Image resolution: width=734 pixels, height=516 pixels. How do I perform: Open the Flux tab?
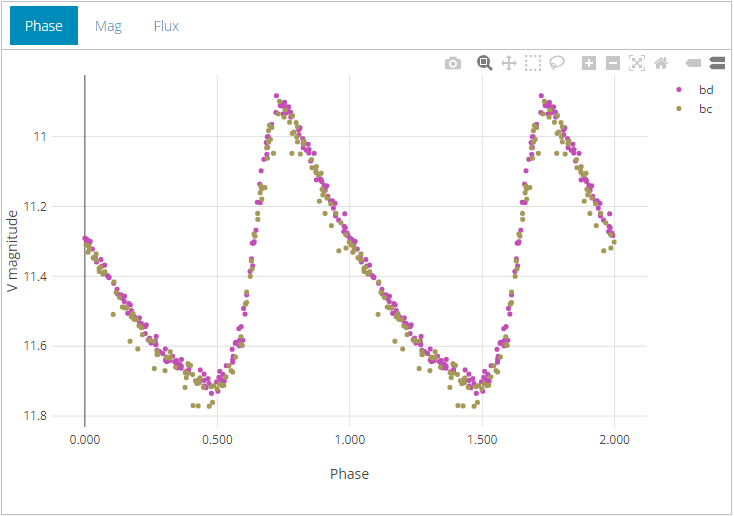coord(166,26)
